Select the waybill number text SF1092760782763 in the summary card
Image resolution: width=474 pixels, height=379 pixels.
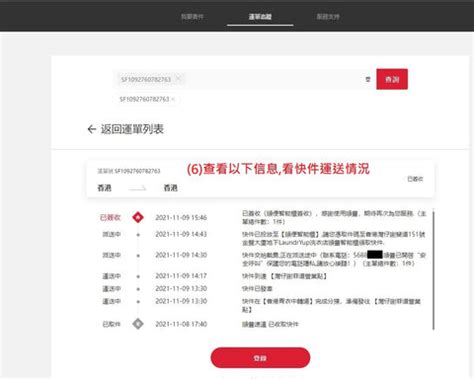click(x=137, y=171)
